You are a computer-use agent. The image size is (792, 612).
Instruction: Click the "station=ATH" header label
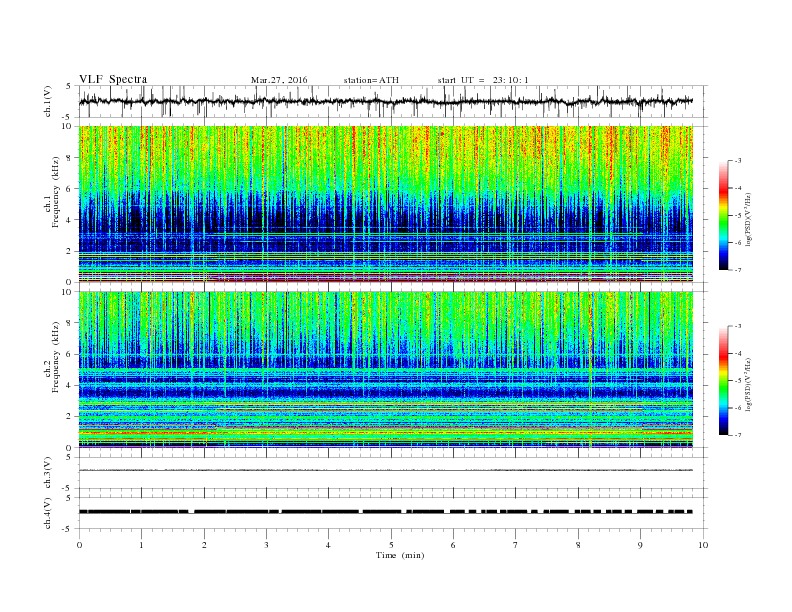371,80
